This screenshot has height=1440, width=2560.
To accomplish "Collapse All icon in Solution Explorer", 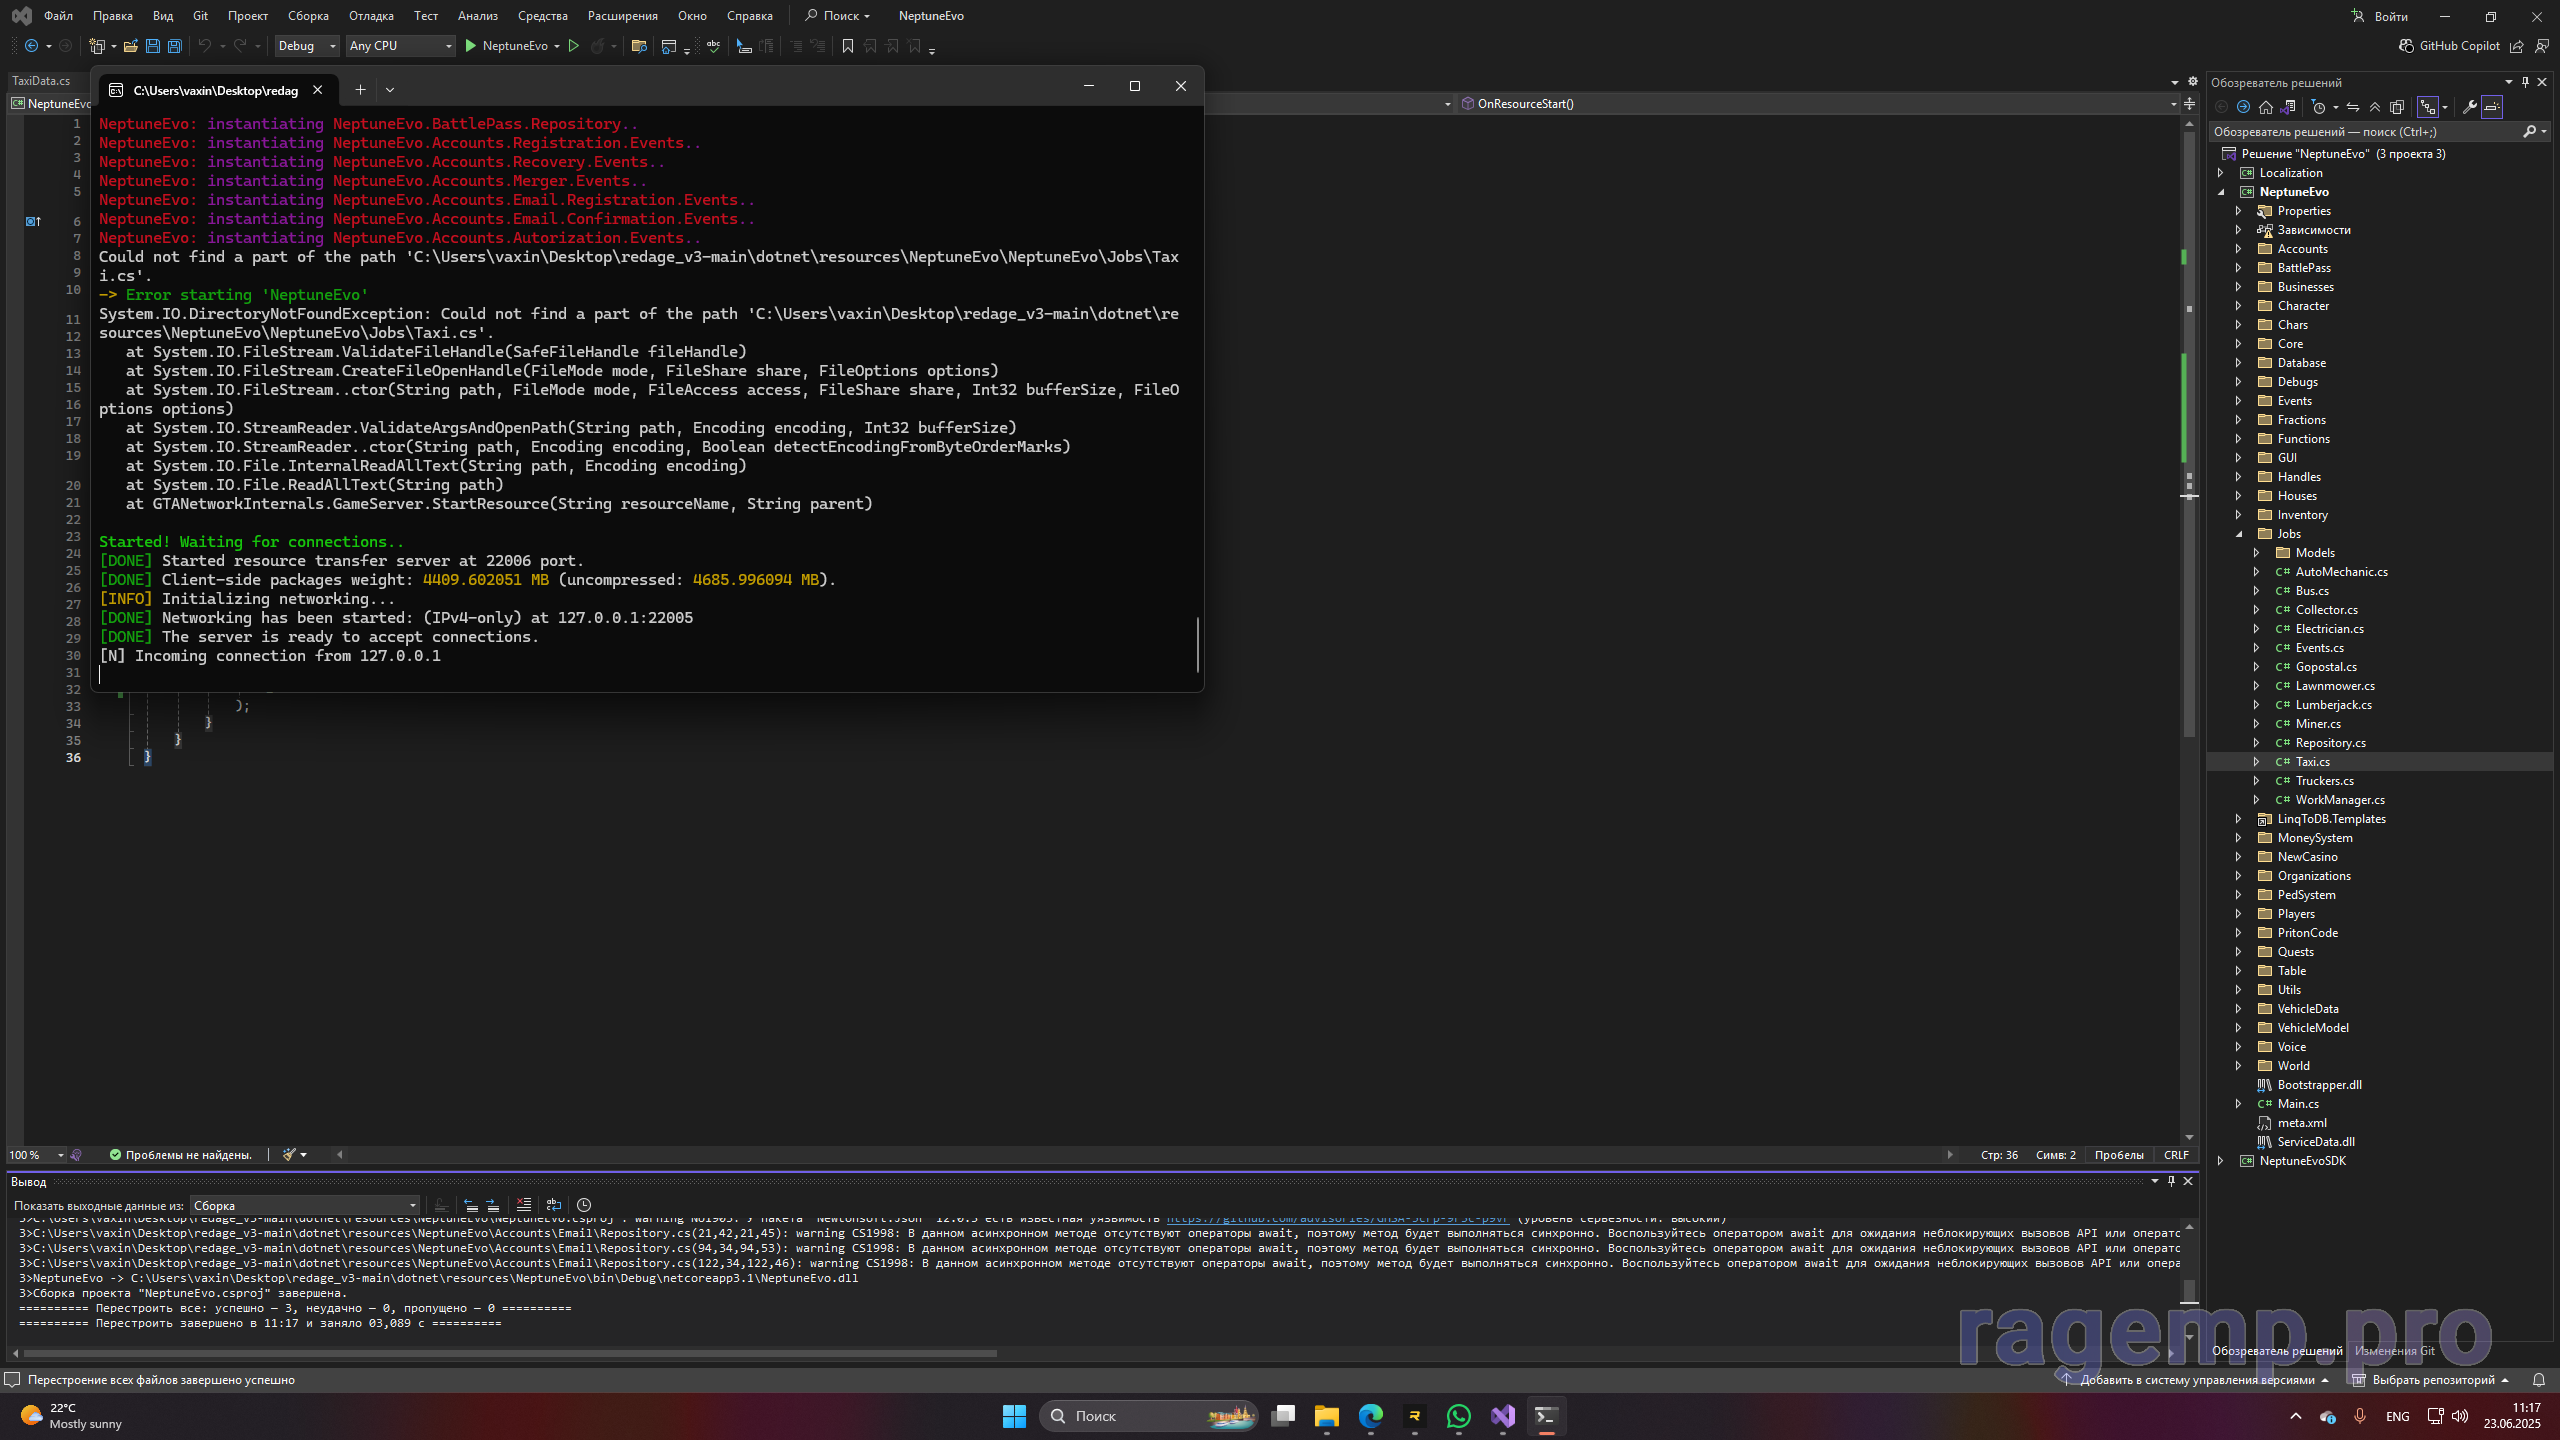I will (2375, 107).
